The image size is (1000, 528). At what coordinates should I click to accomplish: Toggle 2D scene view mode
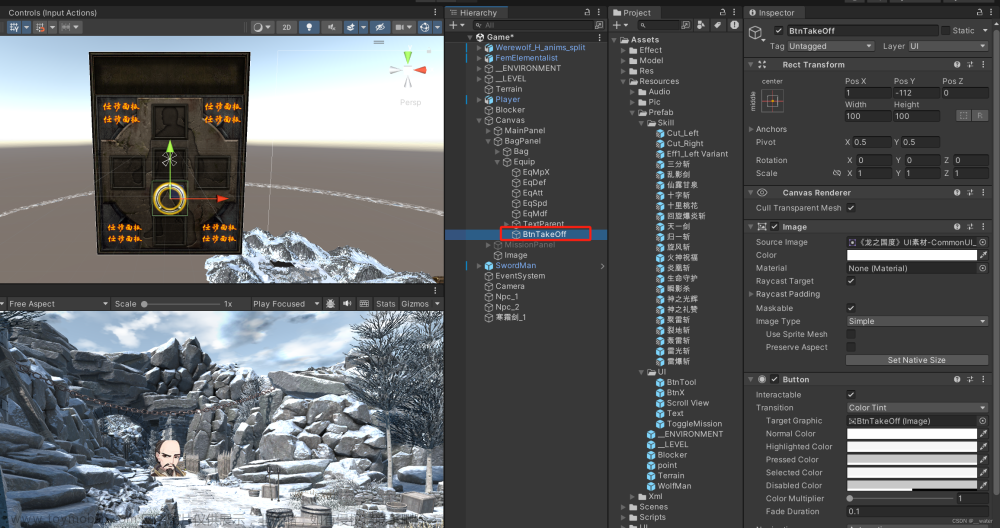[287, 27]
